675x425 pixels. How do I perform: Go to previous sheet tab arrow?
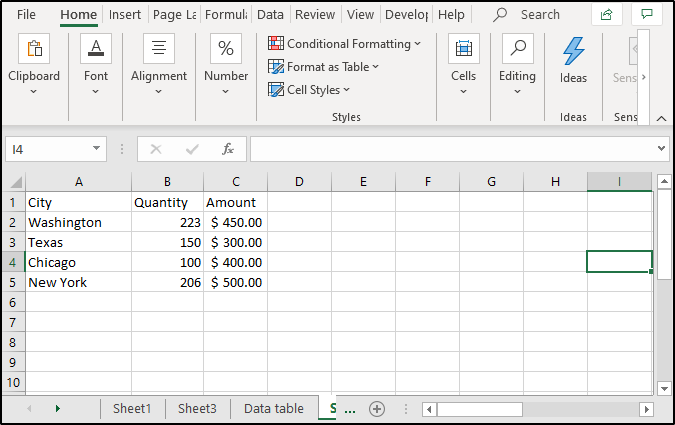pos(29,409)
